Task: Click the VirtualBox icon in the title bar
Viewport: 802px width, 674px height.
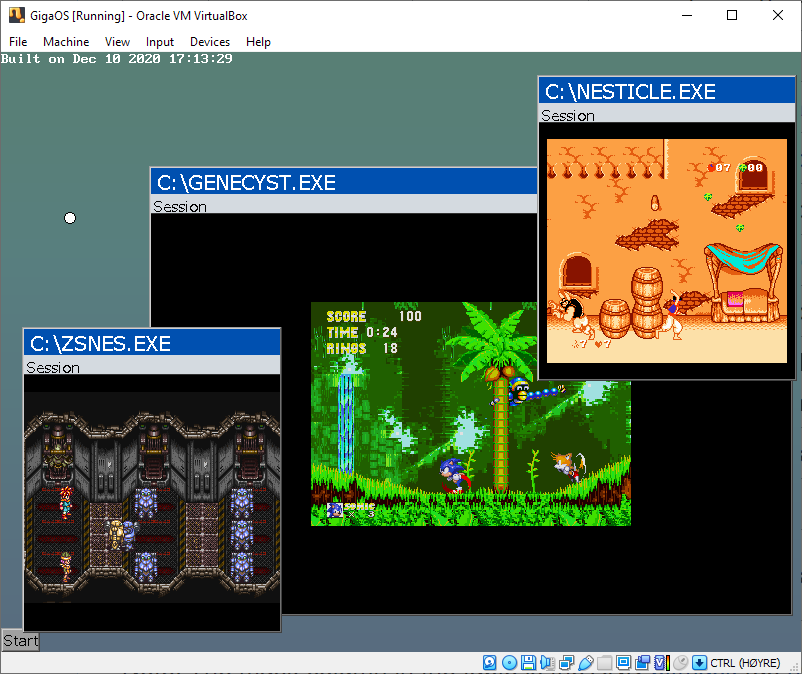Action: pyautogui.click(x=16, y=15)
